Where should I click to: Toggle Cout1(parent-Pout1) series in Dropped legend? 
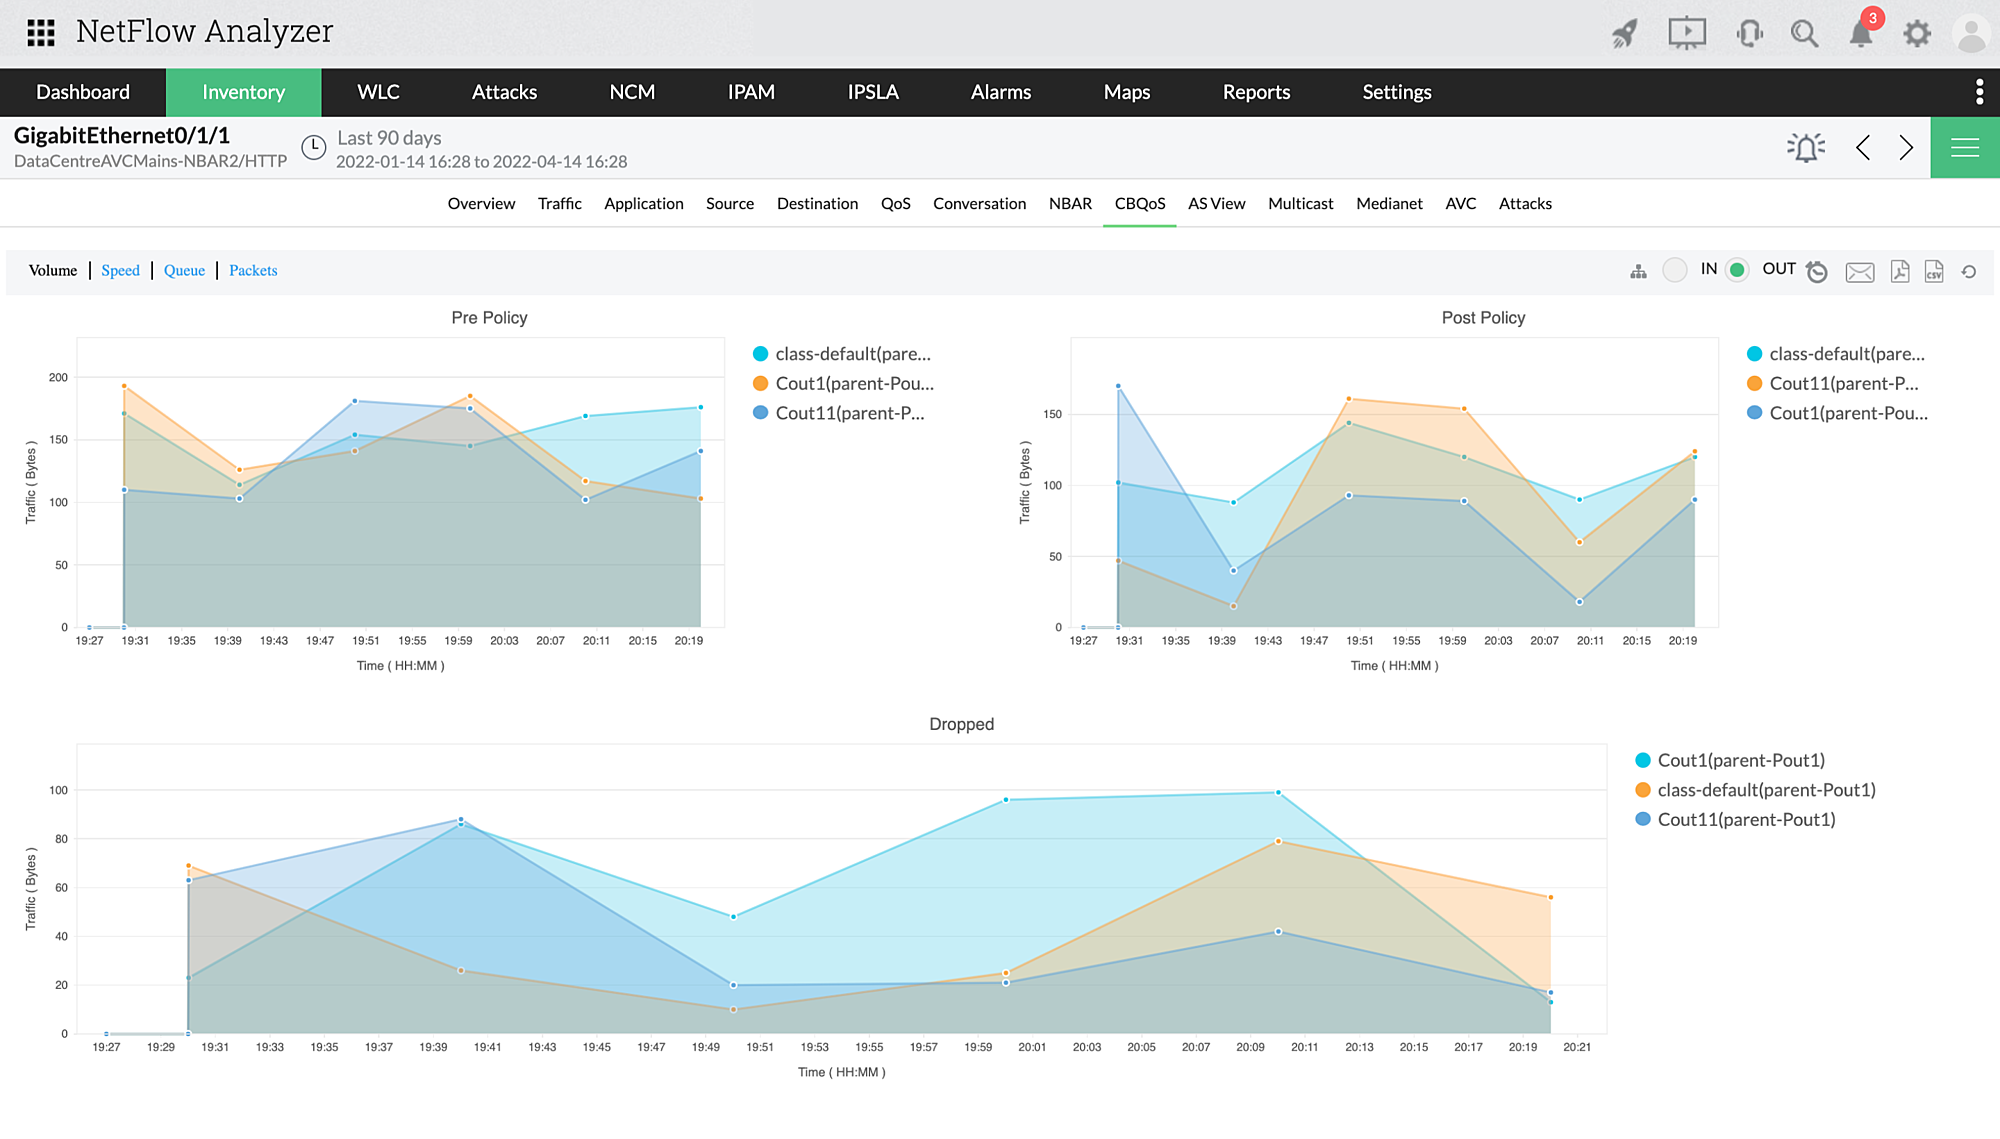tap(1740, 761)
